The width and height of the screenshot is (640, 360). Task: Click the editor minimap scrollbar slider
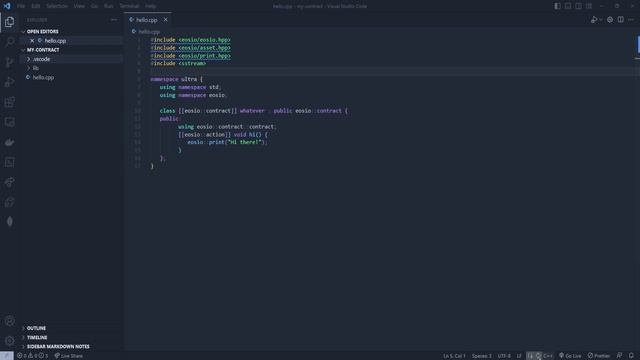[638, 44]
